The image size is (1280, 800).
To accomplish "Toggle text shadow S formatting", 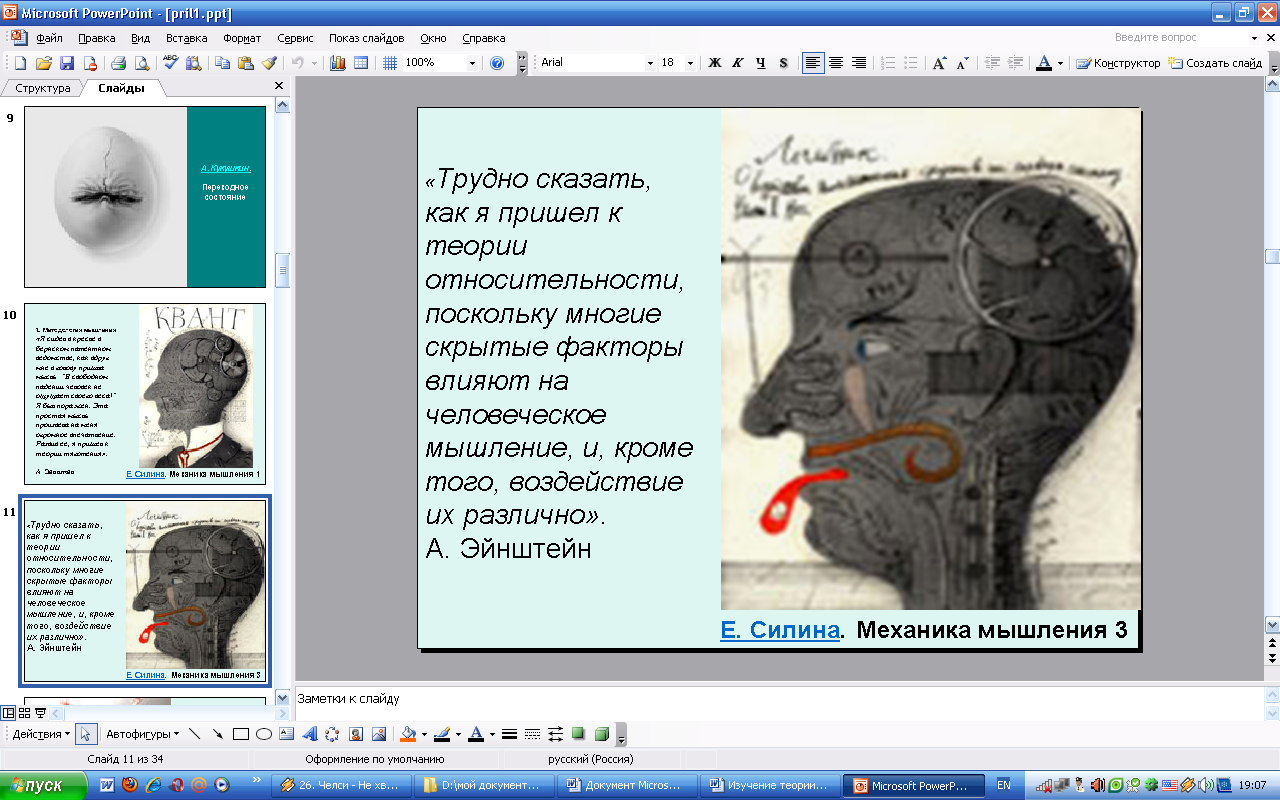I will point(783,63).
